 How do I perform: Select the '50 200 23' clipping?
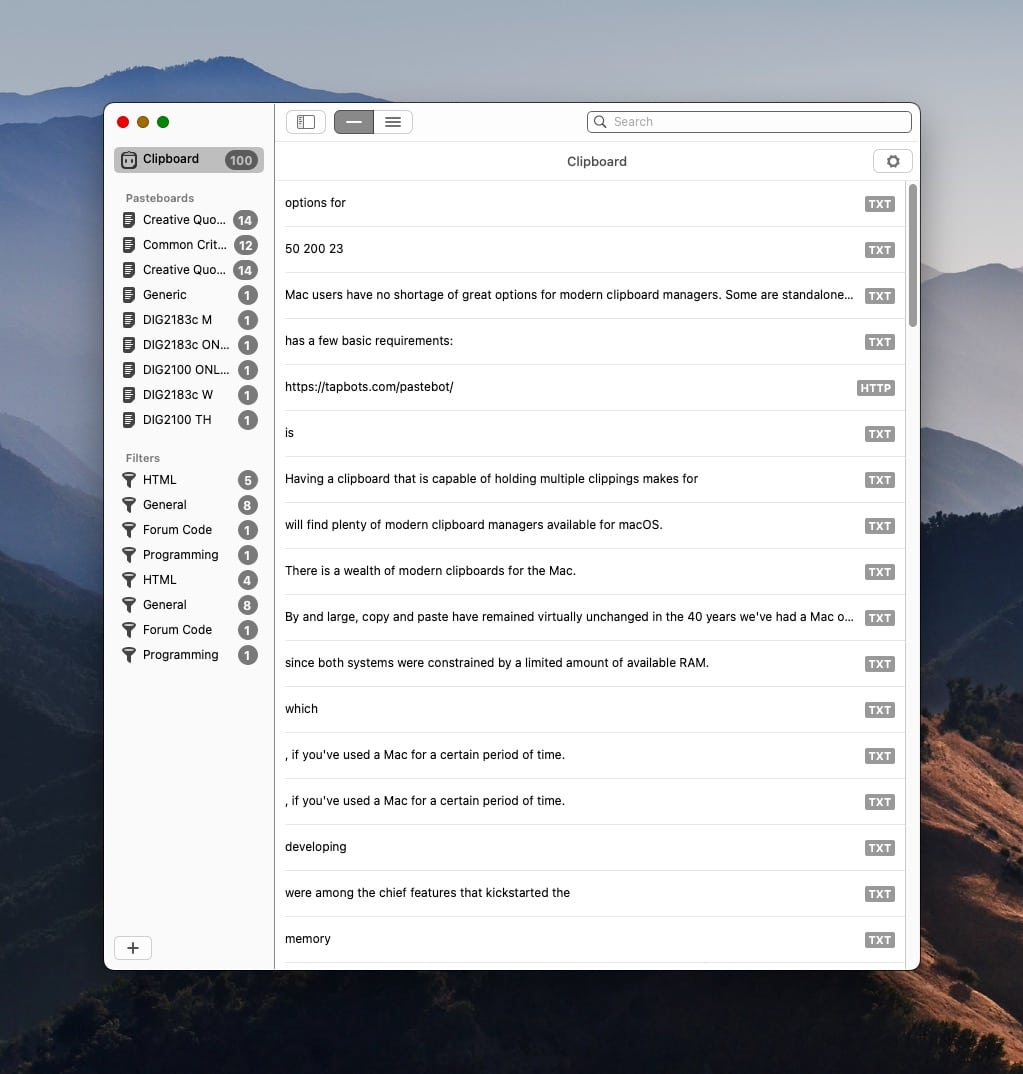[314, 249]
